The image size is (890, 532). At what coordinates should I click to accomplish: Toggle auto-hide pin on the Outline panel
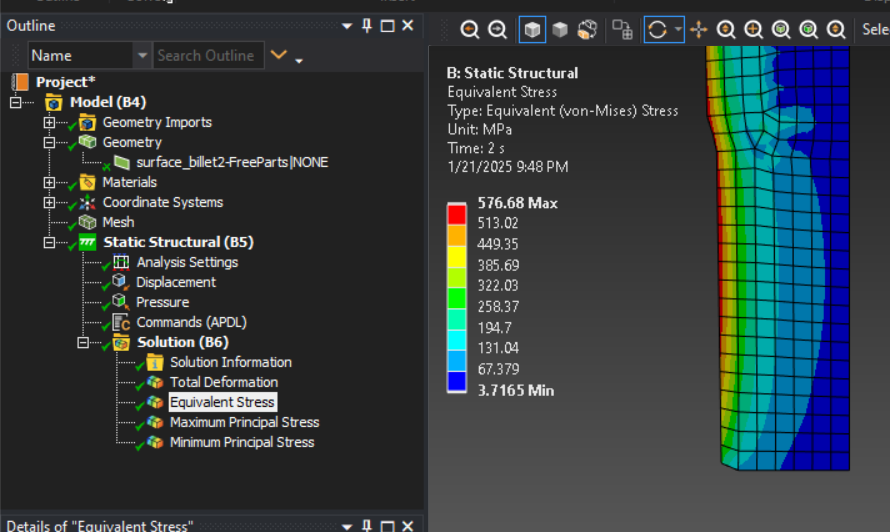367,26
